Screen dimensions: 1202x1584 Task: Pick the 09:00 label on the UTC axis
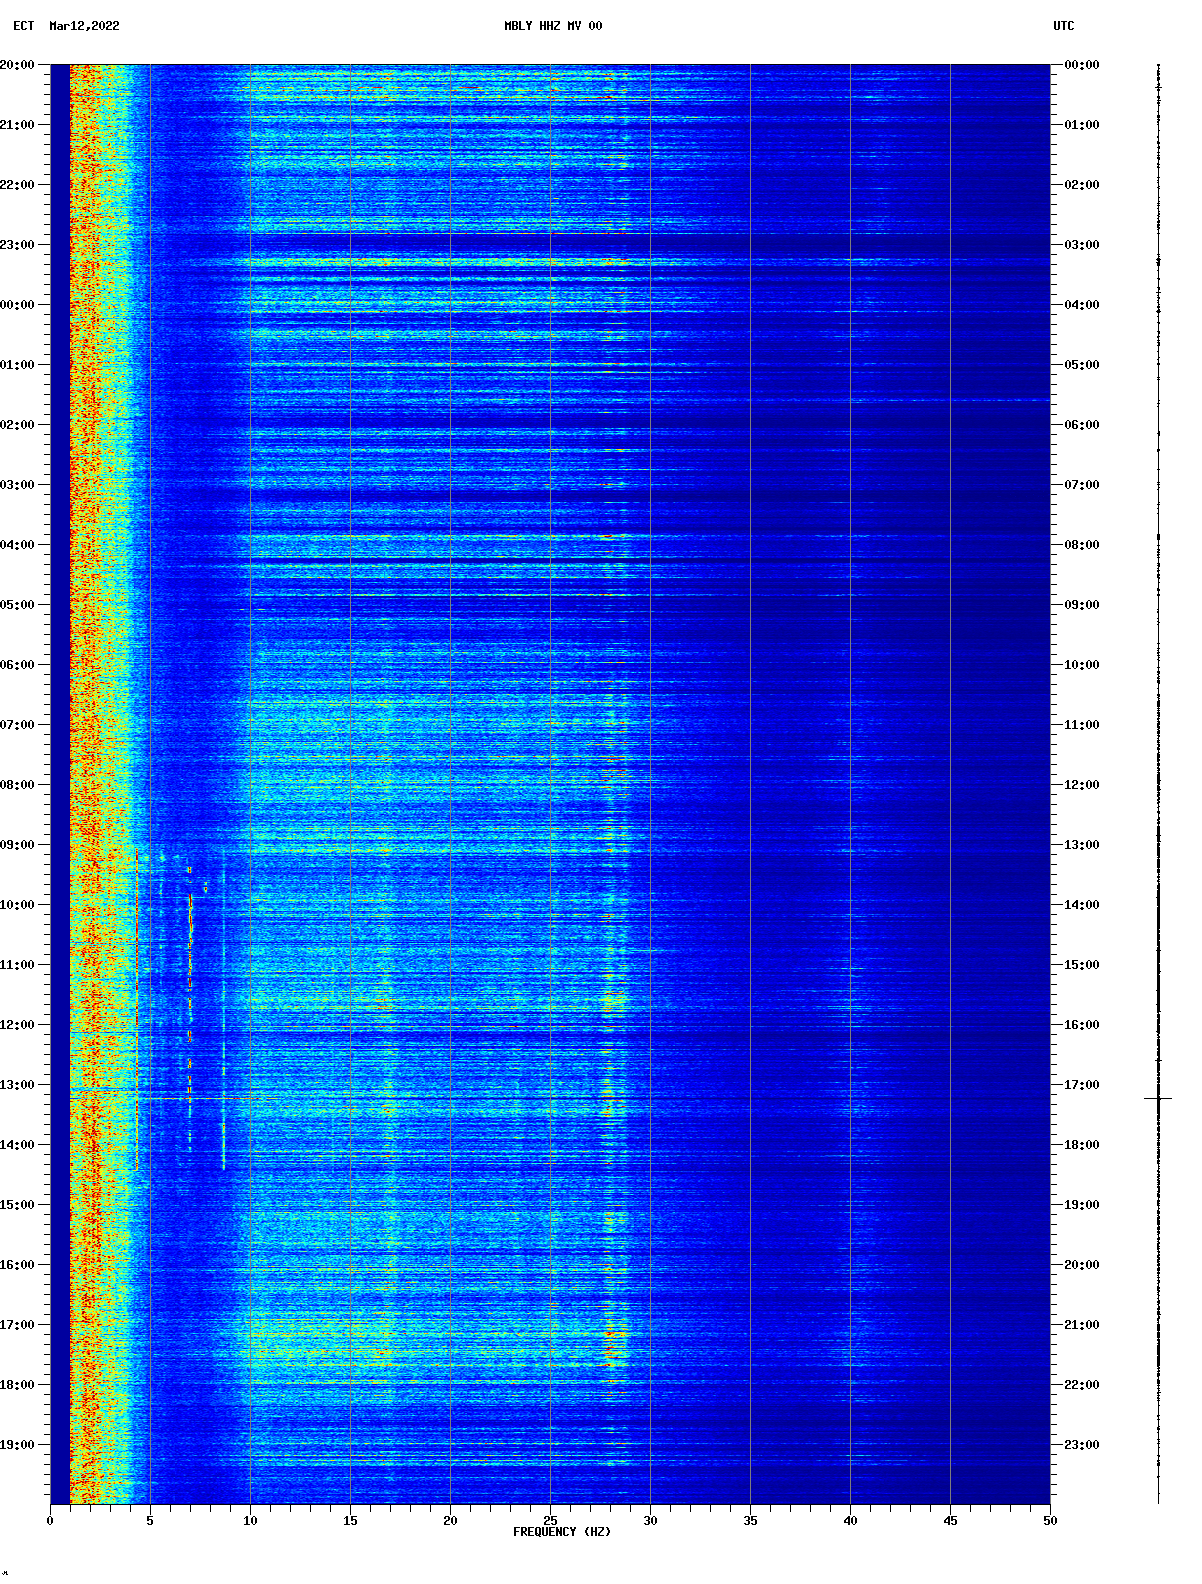click(1082, 605)
